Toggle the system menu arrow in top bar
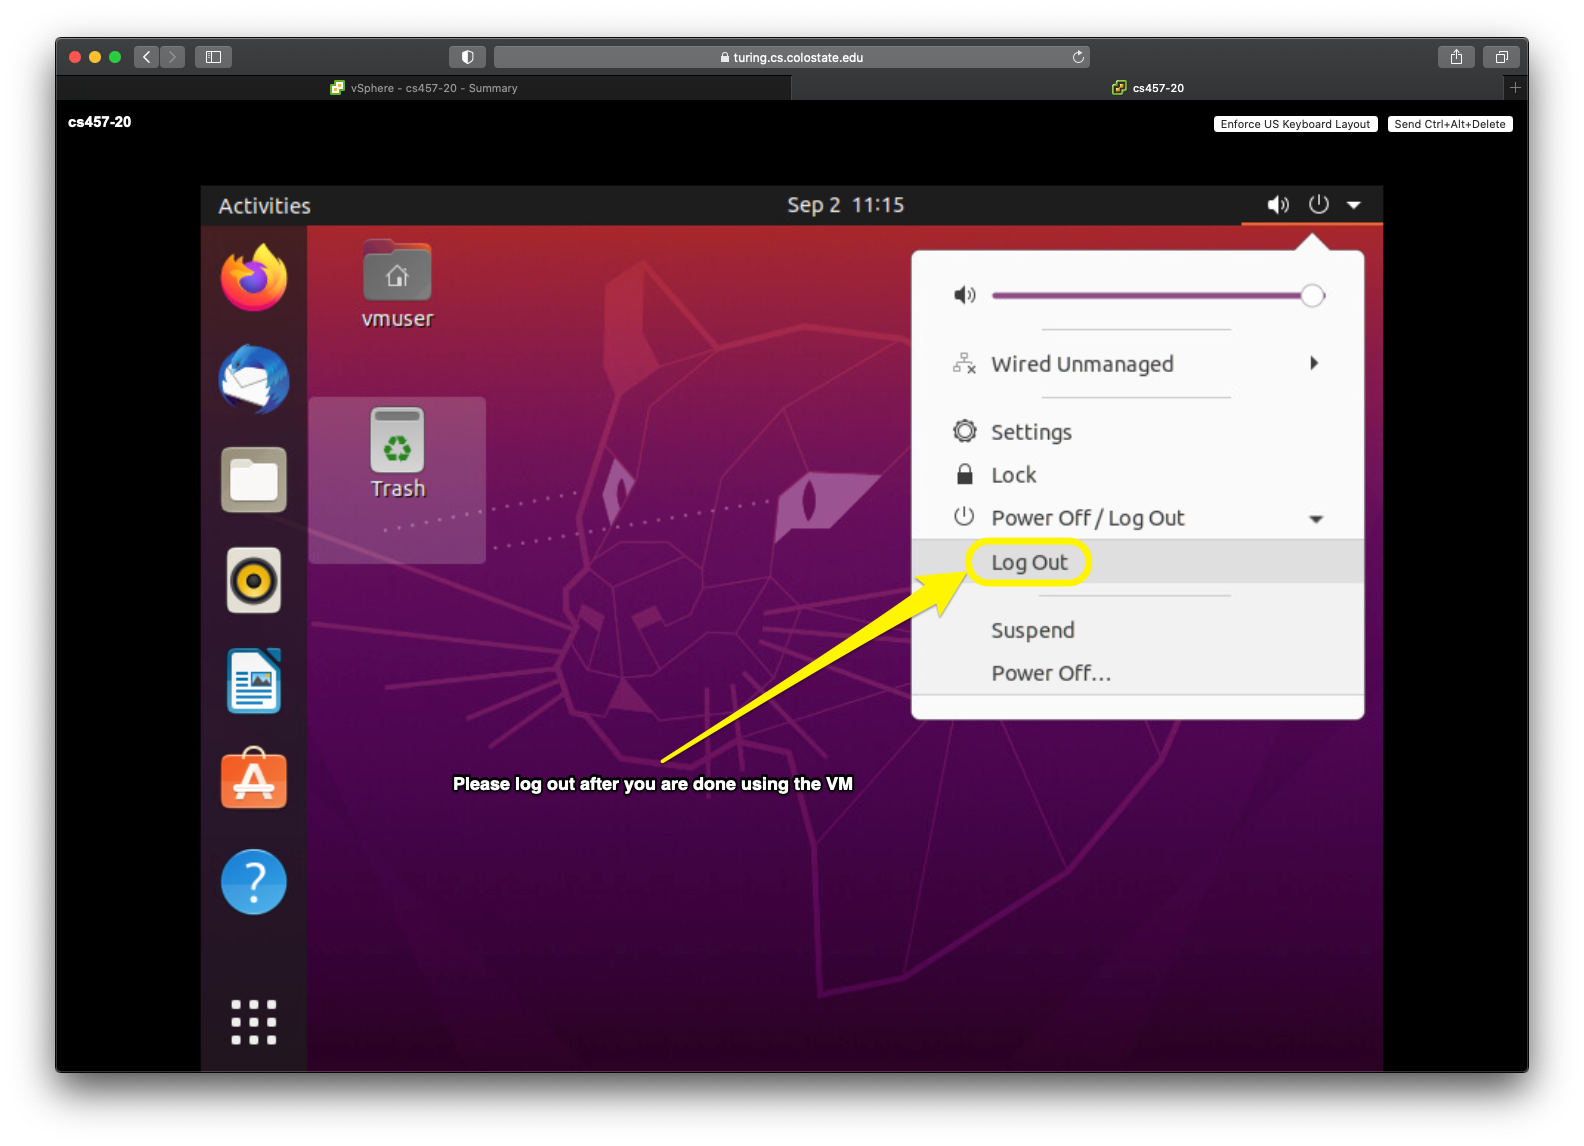The height and width of the screenshot is (1146, 1584). (1354, 205)
